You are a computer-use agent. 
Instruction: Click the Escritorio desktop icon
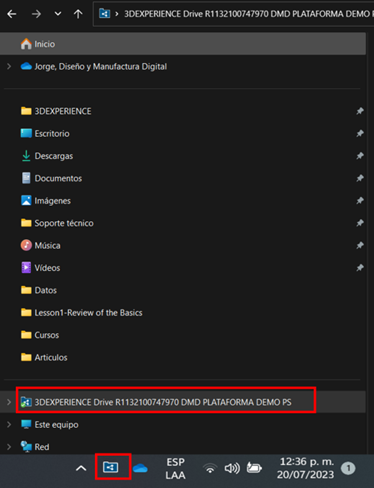[x=26, y=133]
